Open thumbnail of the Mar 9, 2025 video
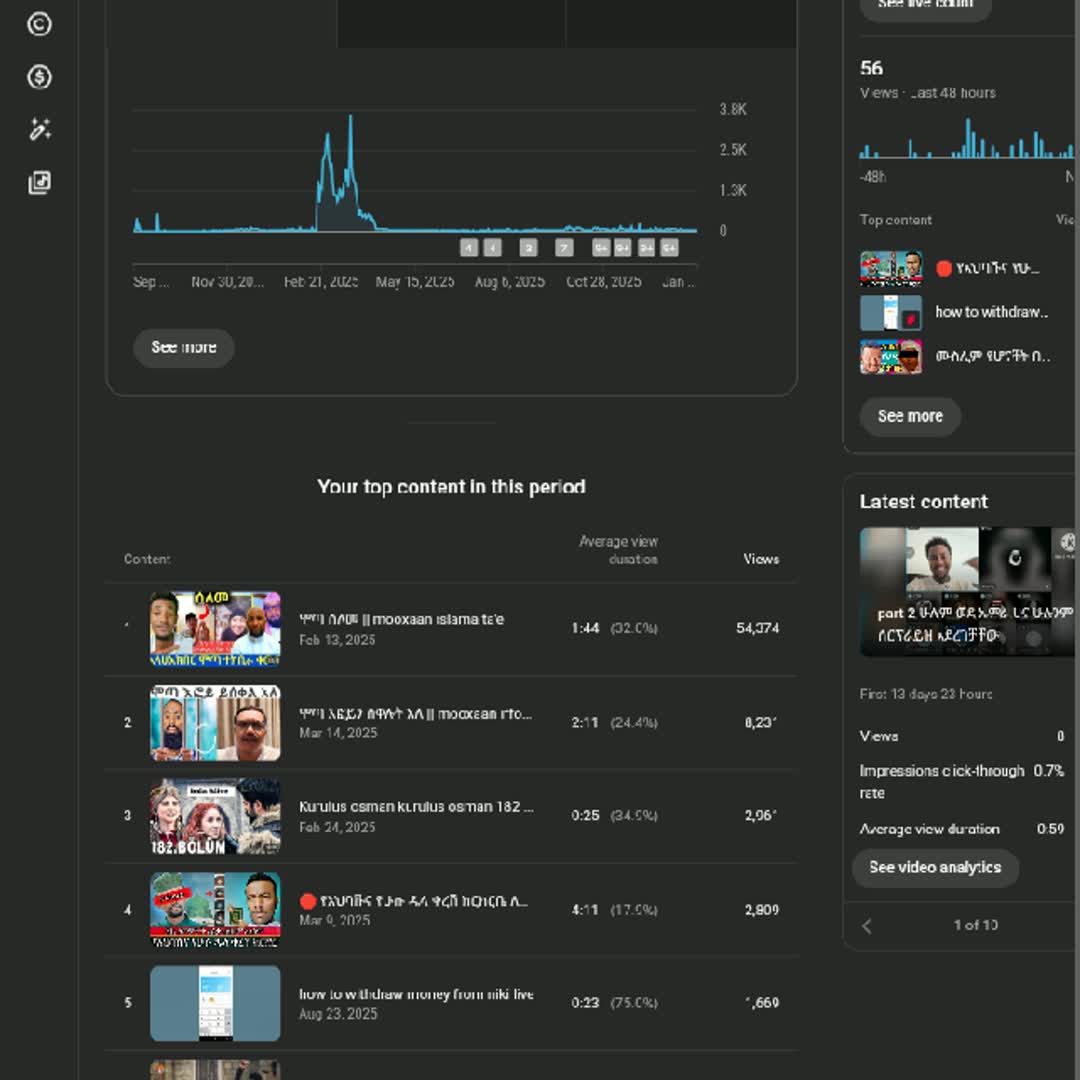 pyautogui.click(x=215, y=909)
